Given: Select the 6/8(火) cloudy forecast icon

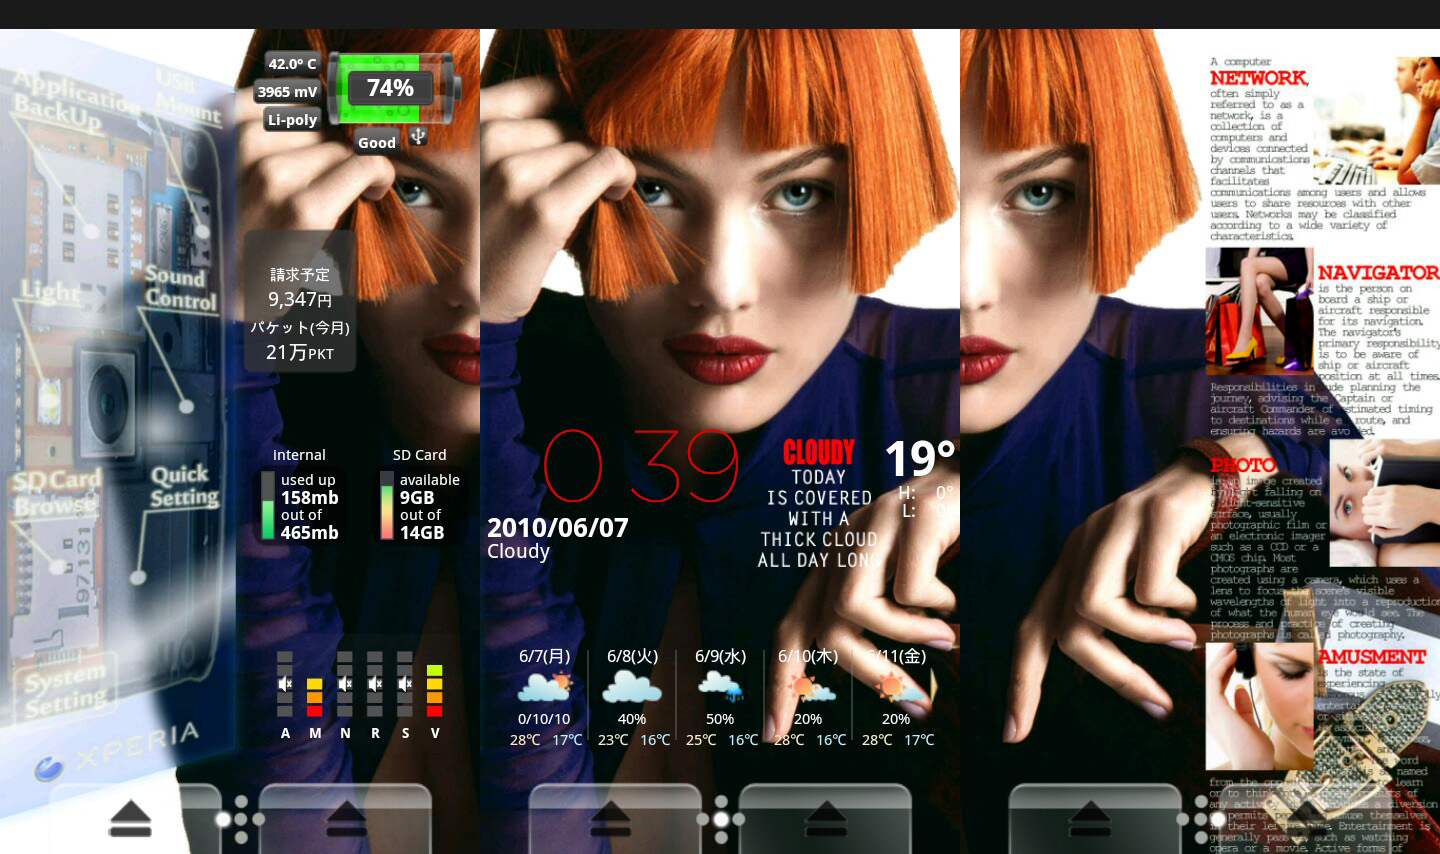Looking at the screenshot, I should (x=632, y=687).
